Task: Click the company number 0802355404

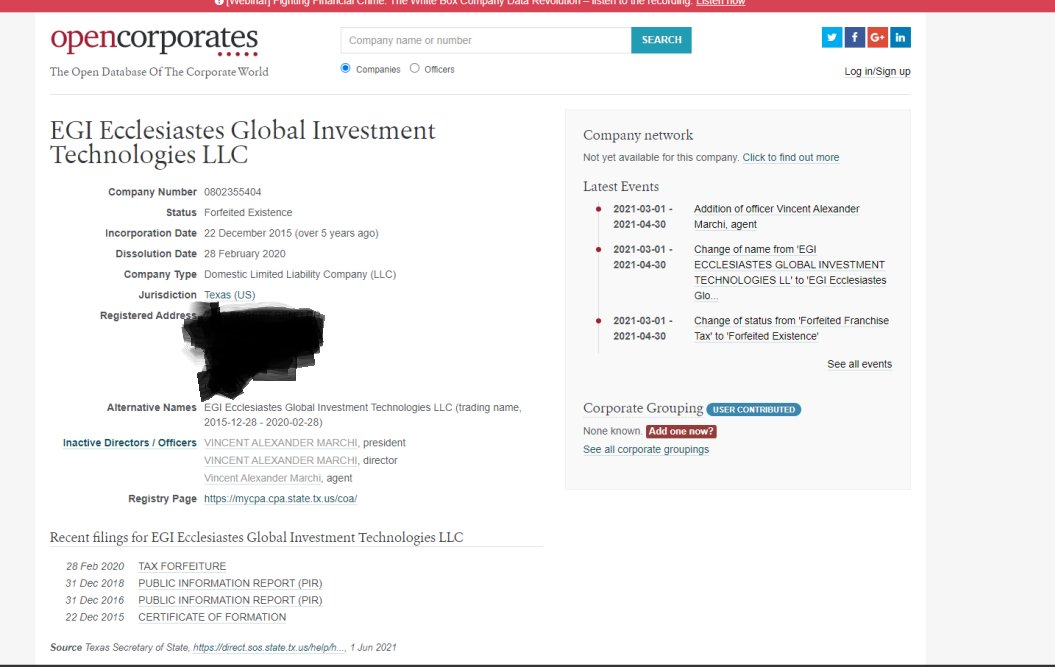Action: pyautogui.click(x=233, y=192)
